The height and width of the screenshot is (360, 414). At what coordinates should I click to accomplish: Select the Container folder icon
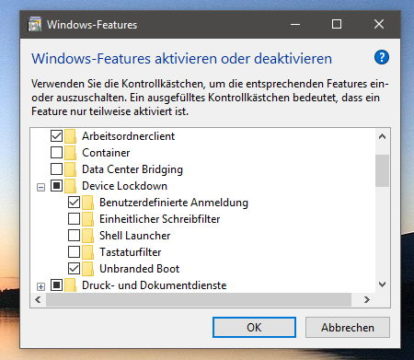[x=70, y=153]
